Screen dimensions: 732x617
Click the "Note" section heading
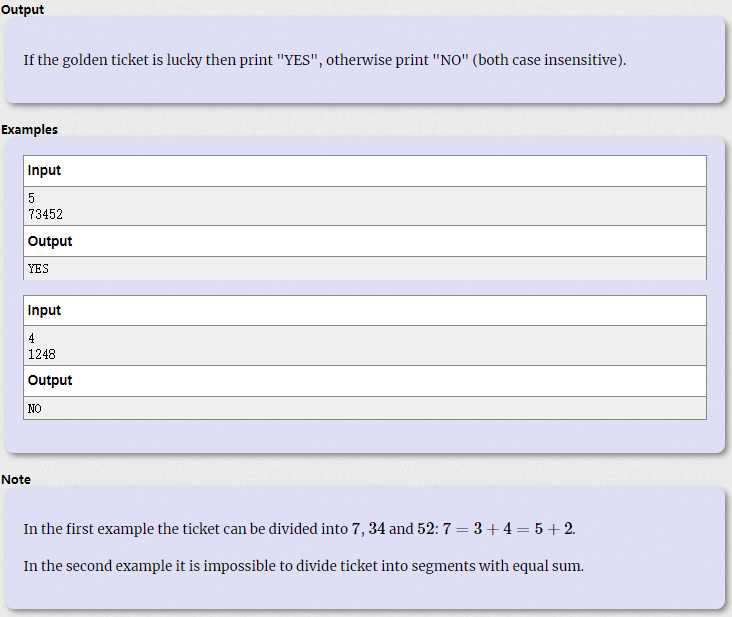(16, 480)
